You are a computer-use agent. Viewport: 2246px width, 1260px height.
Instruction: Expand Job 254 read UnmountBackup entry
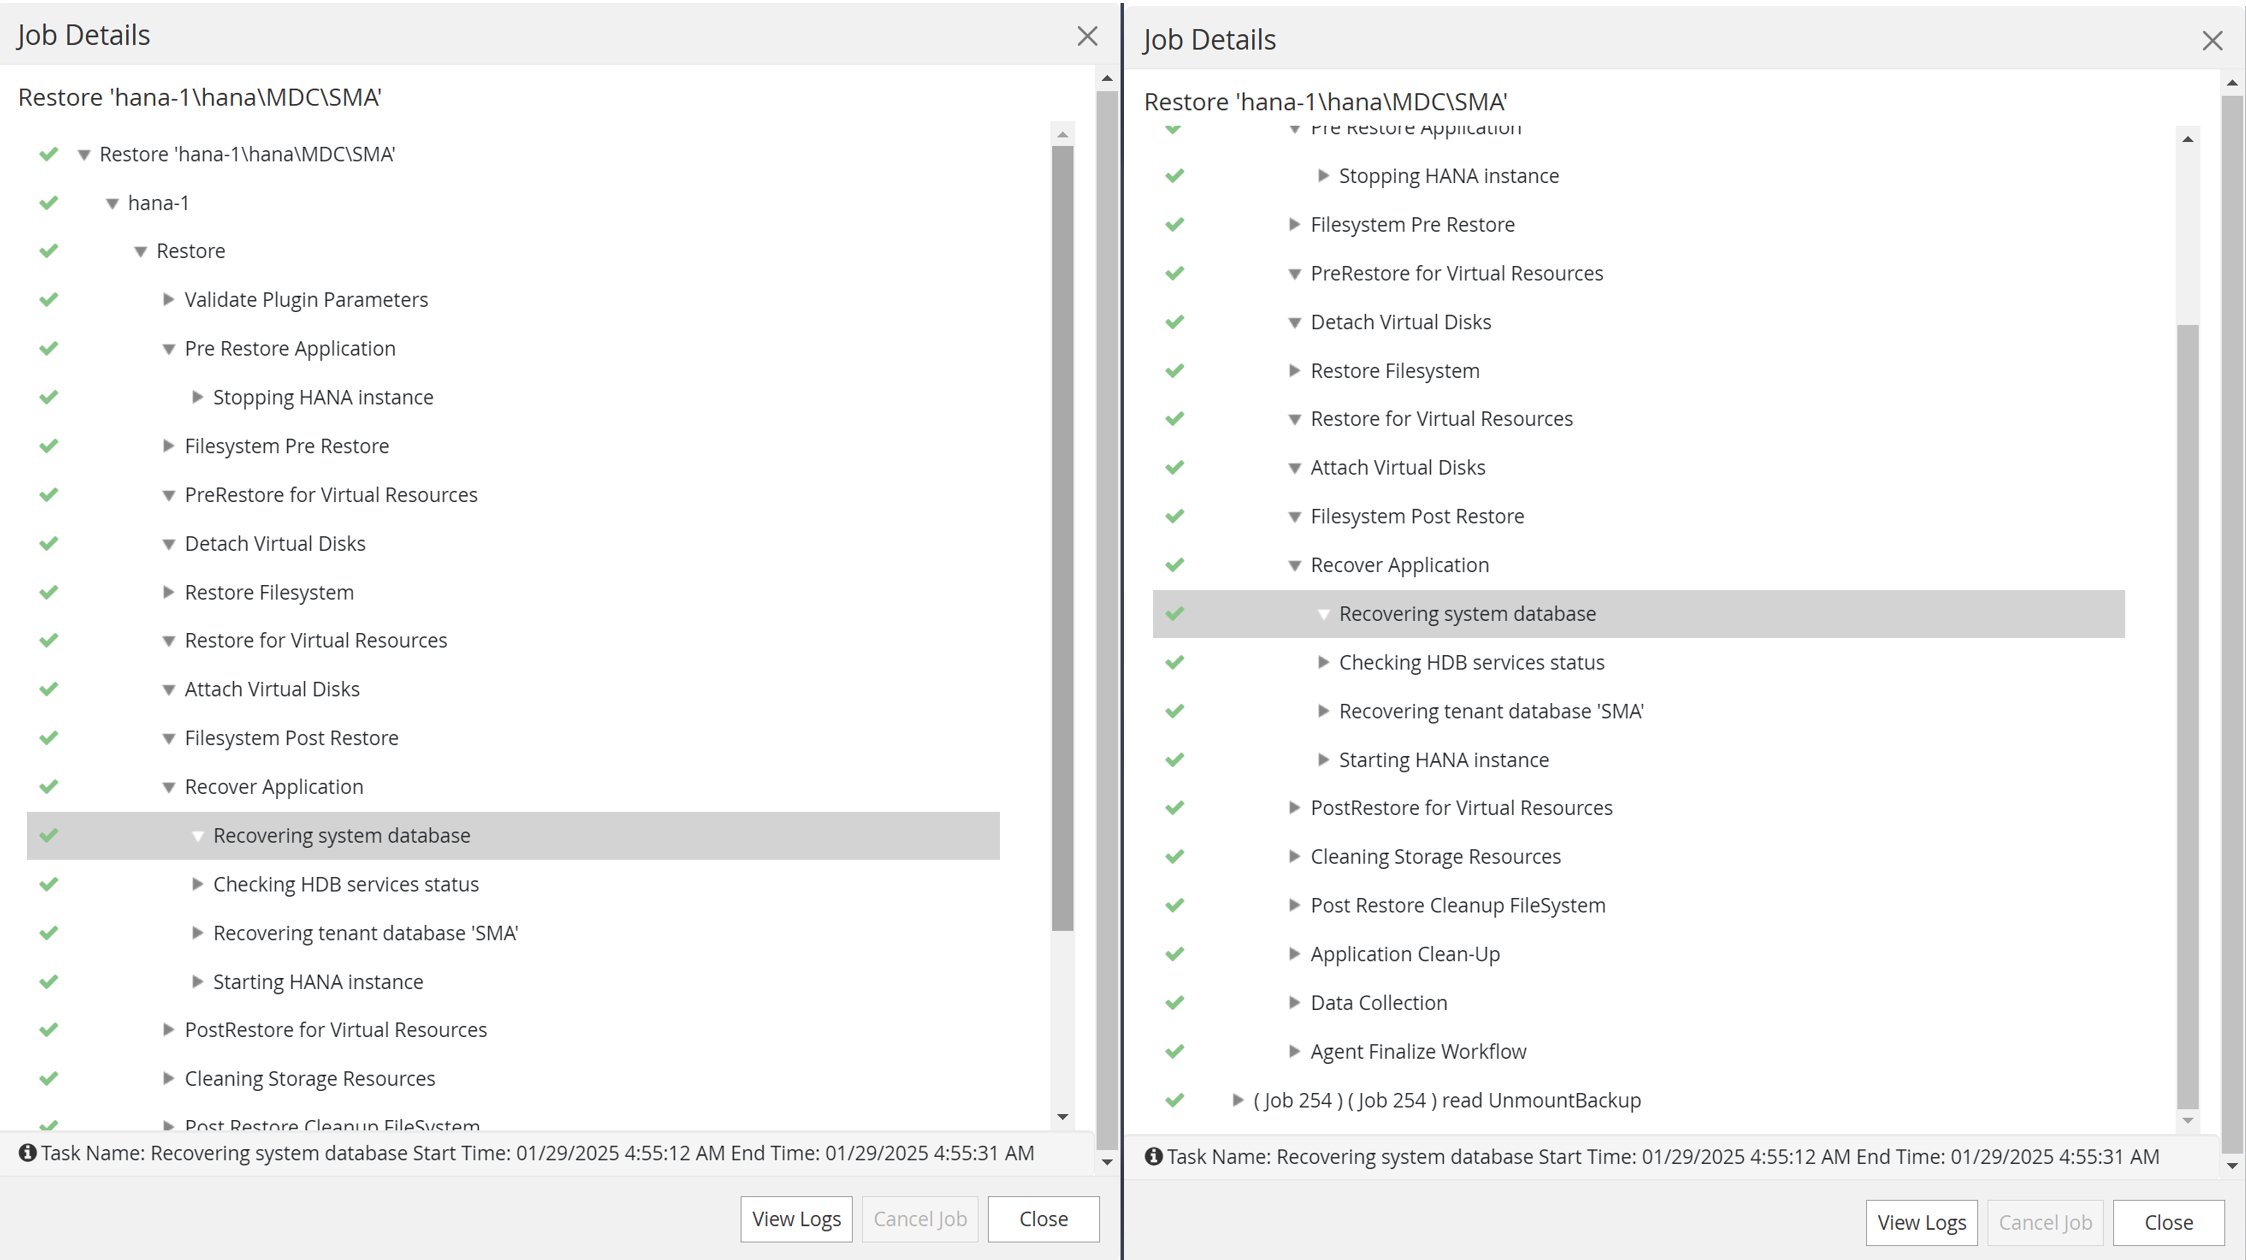click(x=1237, y=1100)
